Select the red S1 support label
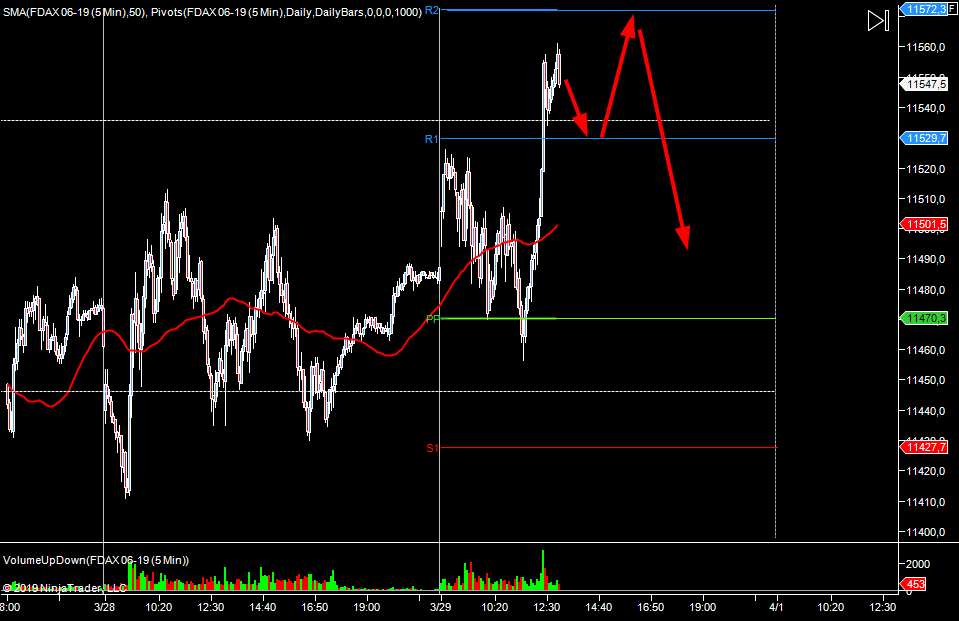The height and width of the screenshot is (621, 959). (432, 448)
